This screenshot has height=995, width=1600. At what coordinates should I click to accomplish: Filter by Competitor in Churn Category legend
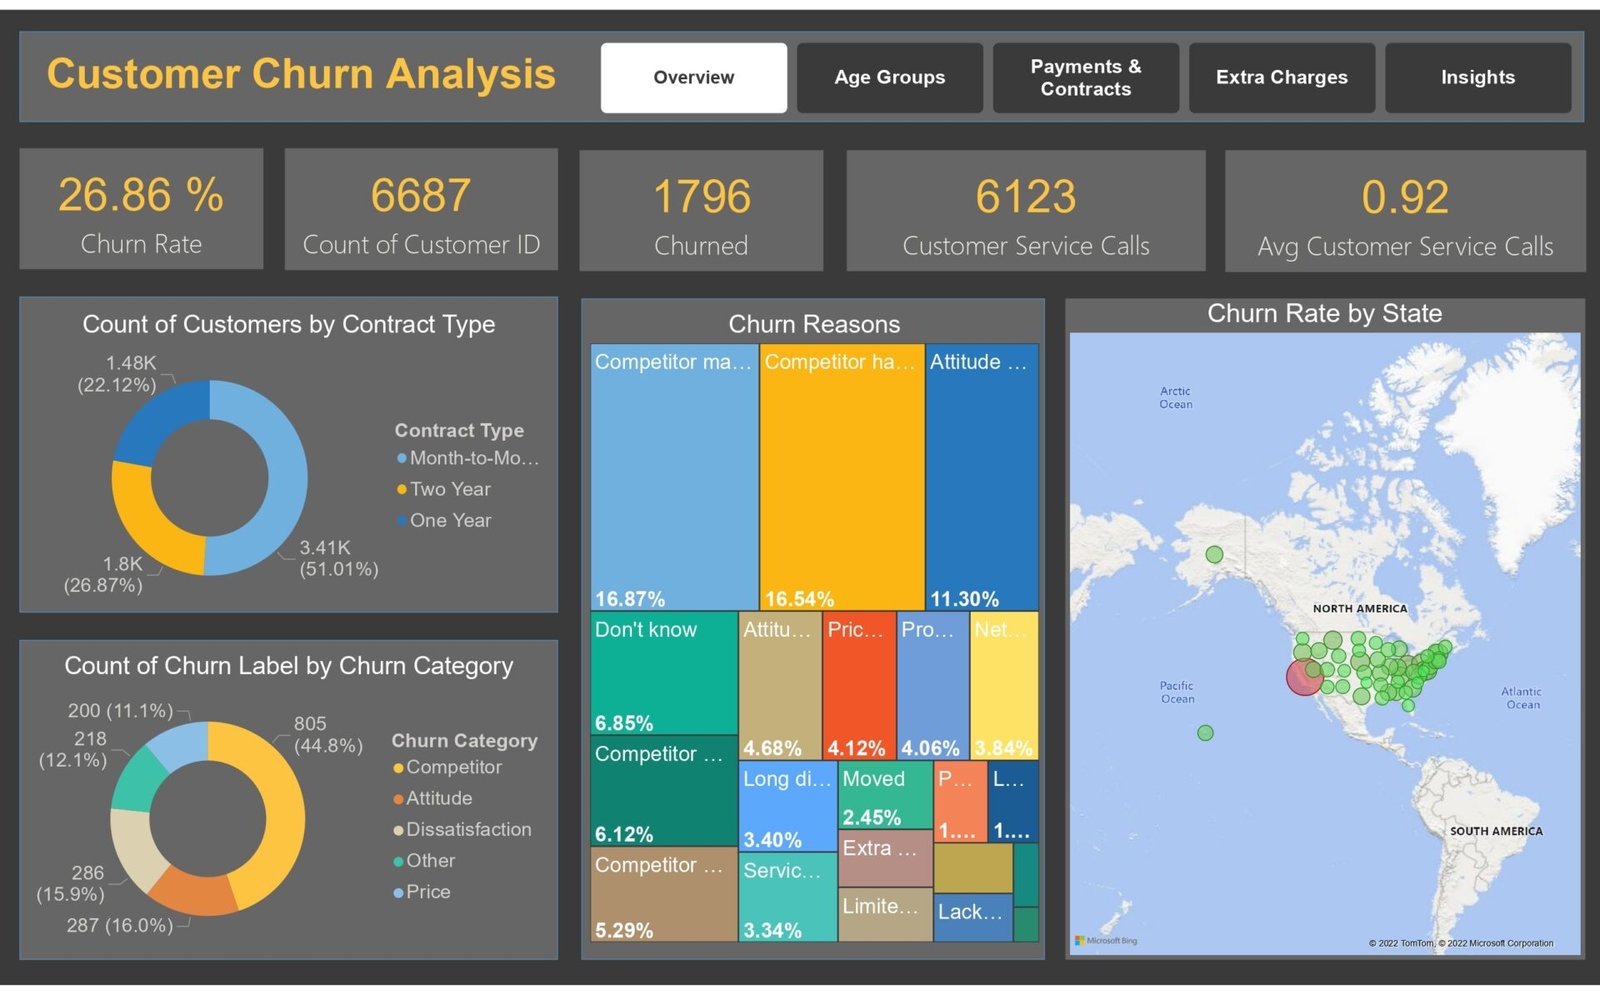pos(453,767)
